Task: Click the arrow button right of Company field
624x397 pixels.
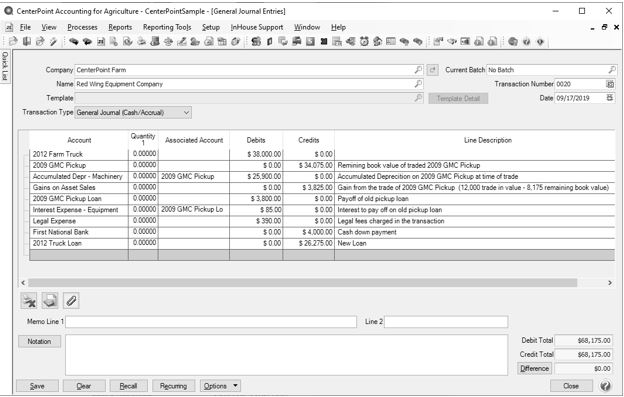Action: (x=433, y=70)
